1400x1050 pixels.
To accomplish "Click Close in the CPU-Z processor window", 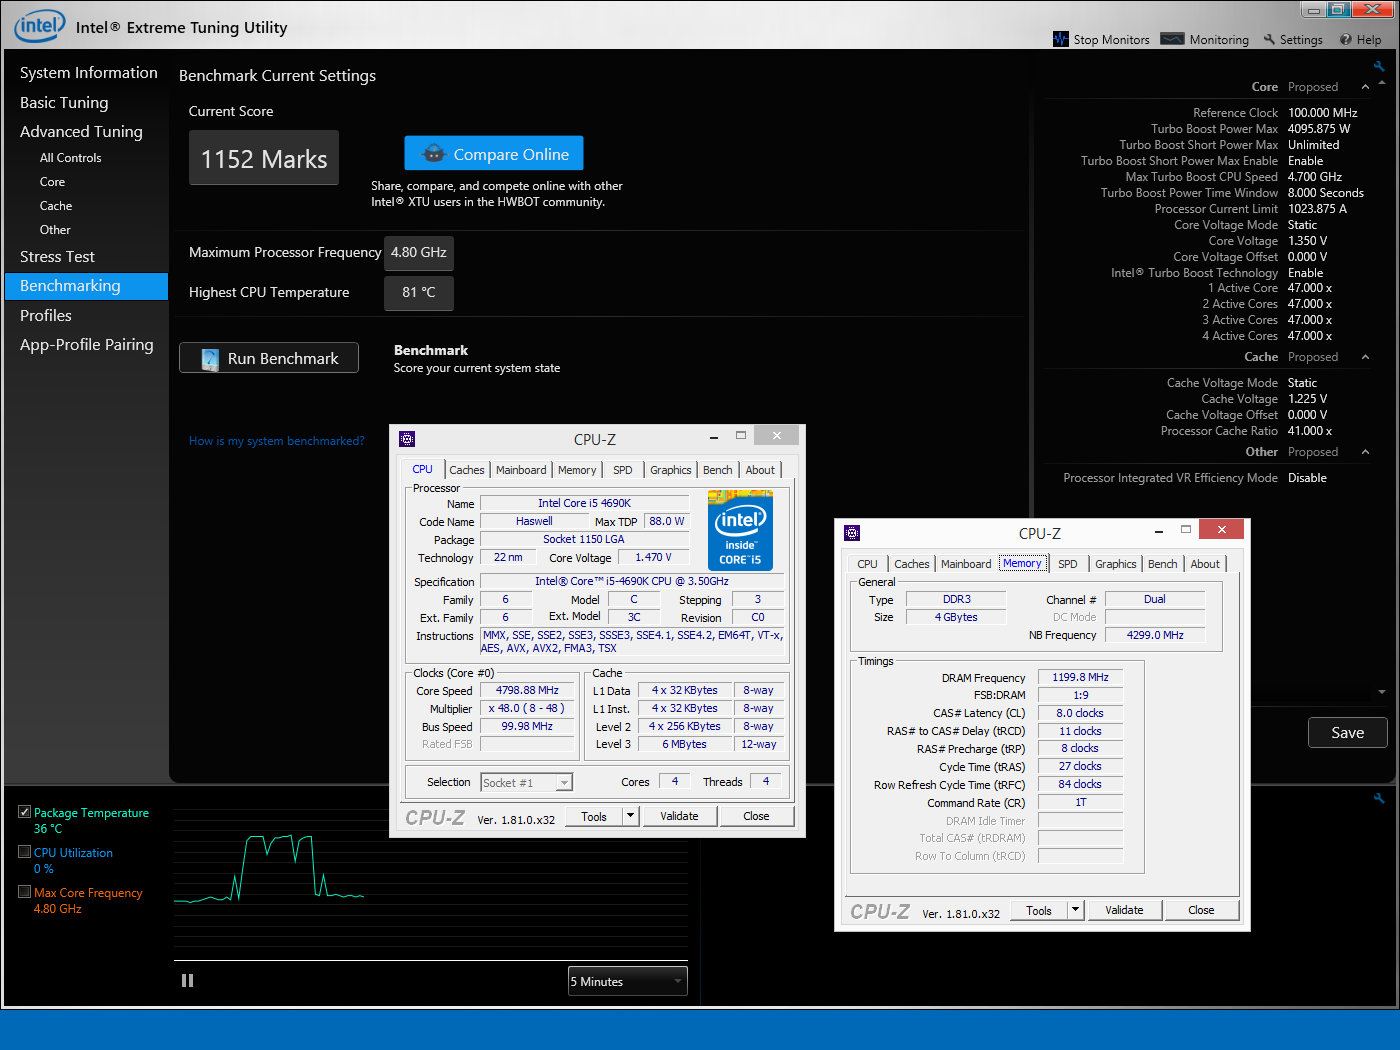I will point(757,816).
